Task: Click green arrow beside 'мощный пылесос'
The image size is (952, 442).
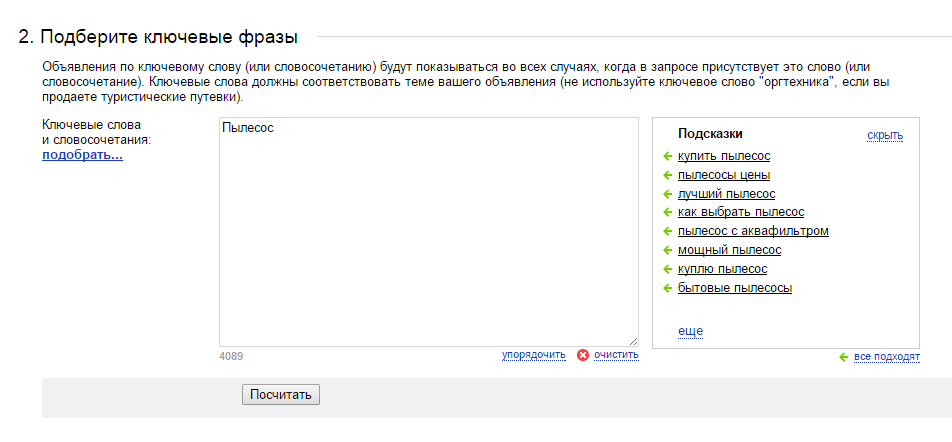Action: click(x=667, y=251)
